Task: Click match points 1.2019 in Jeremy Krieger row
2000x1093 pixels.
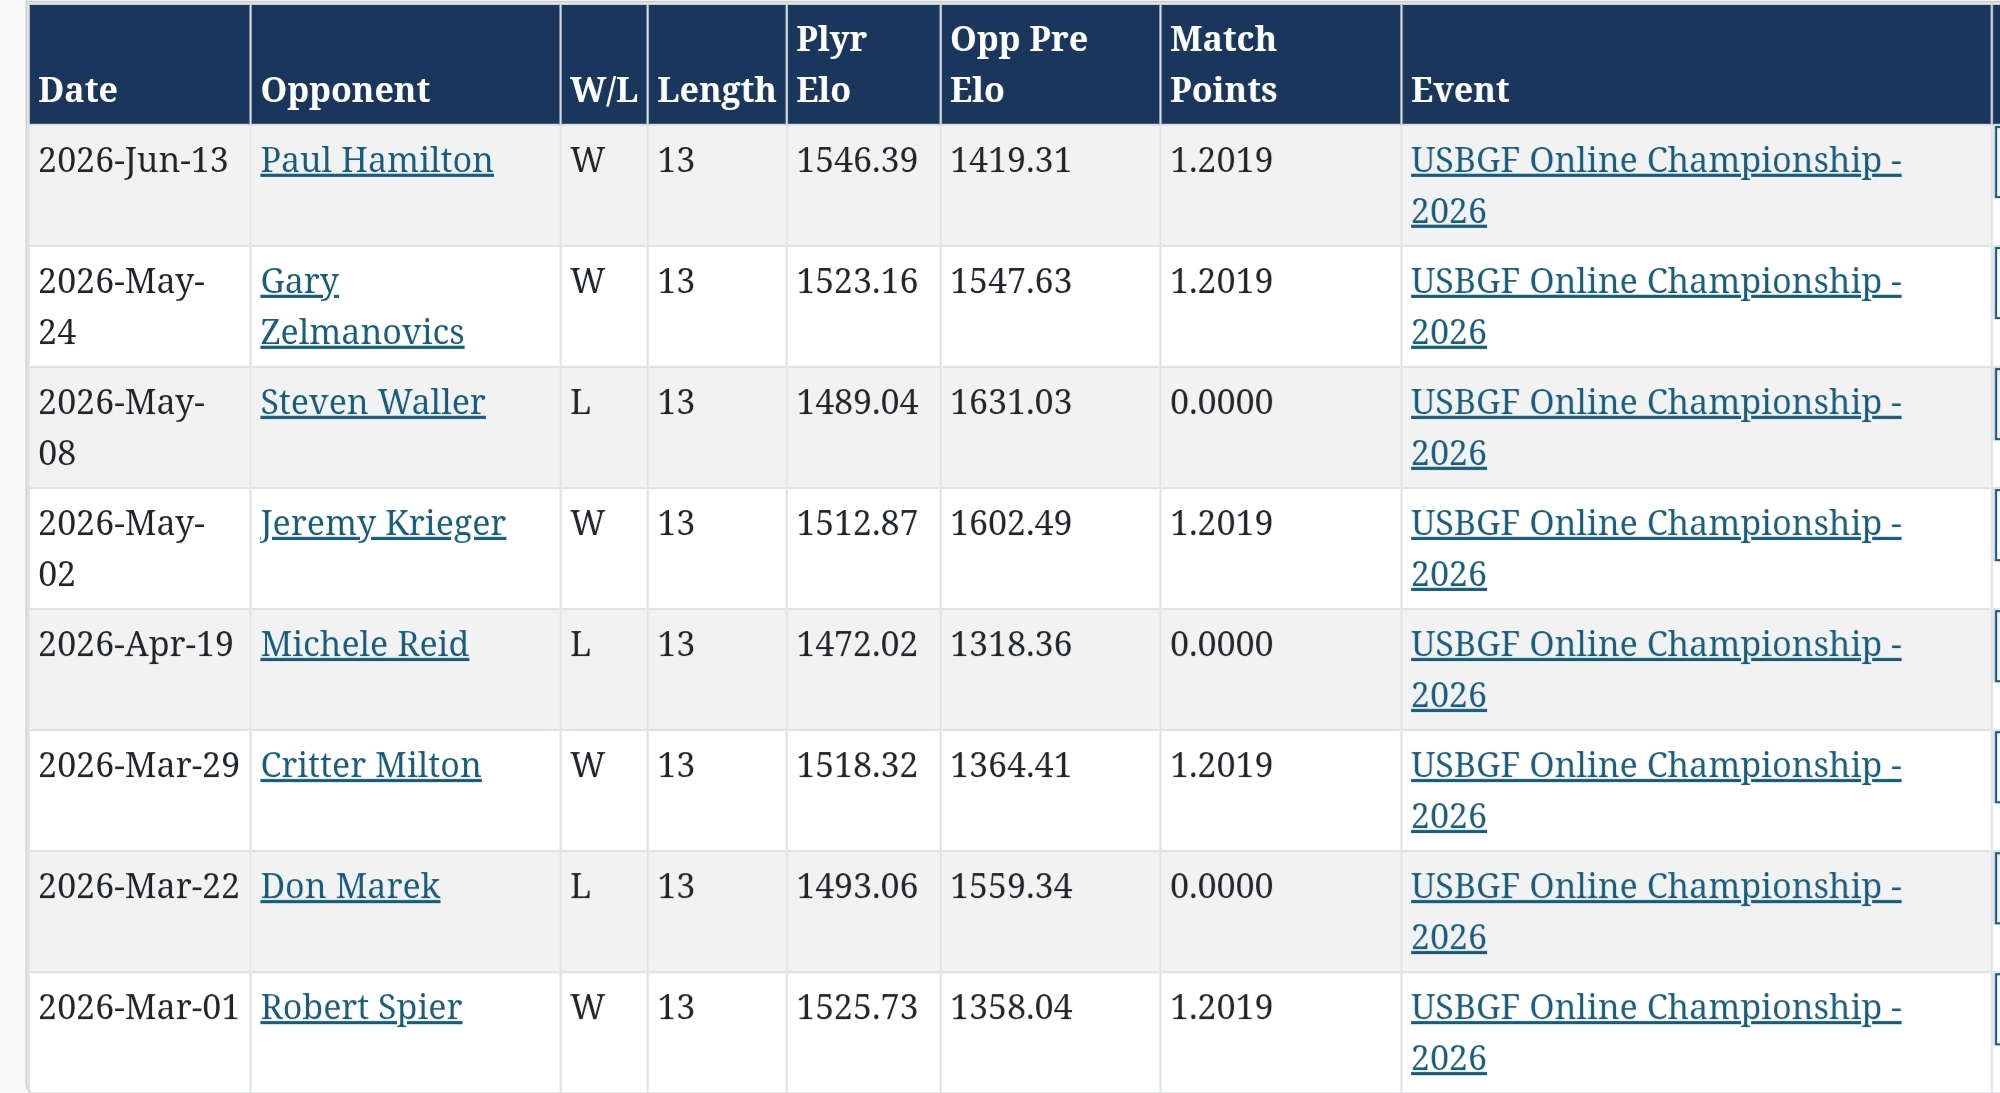Action: point(1221,523)
